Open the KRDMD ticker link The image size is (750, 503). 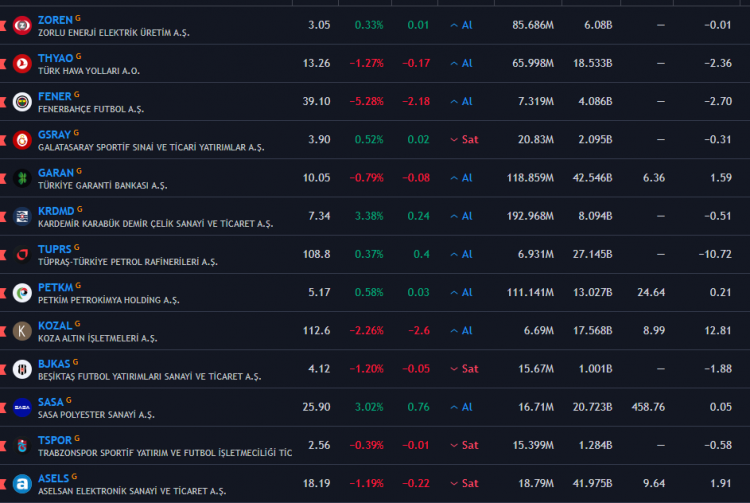(56, 211)
